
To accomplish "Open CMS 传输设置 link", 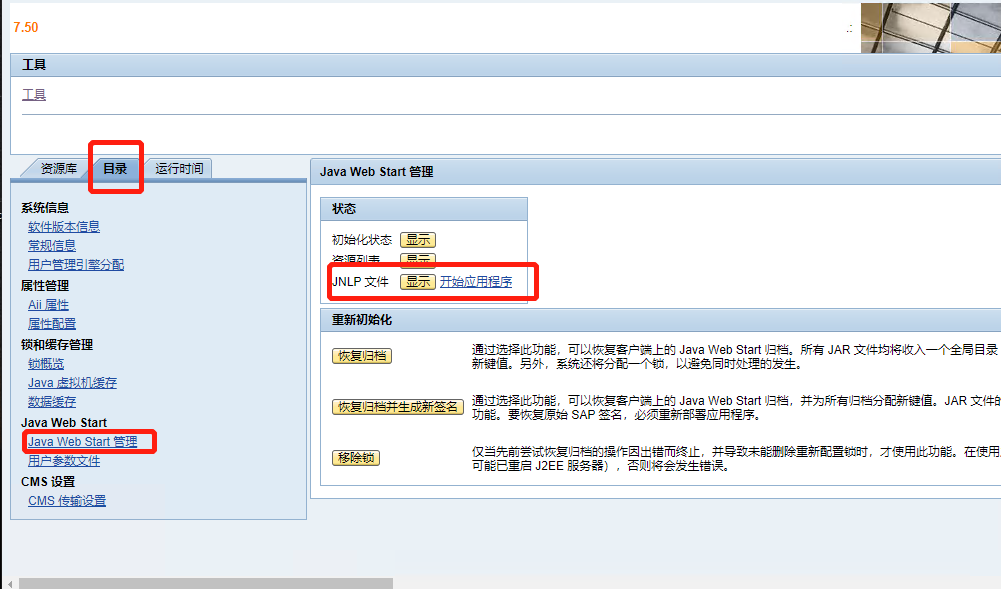I will [x=67, y=501].
